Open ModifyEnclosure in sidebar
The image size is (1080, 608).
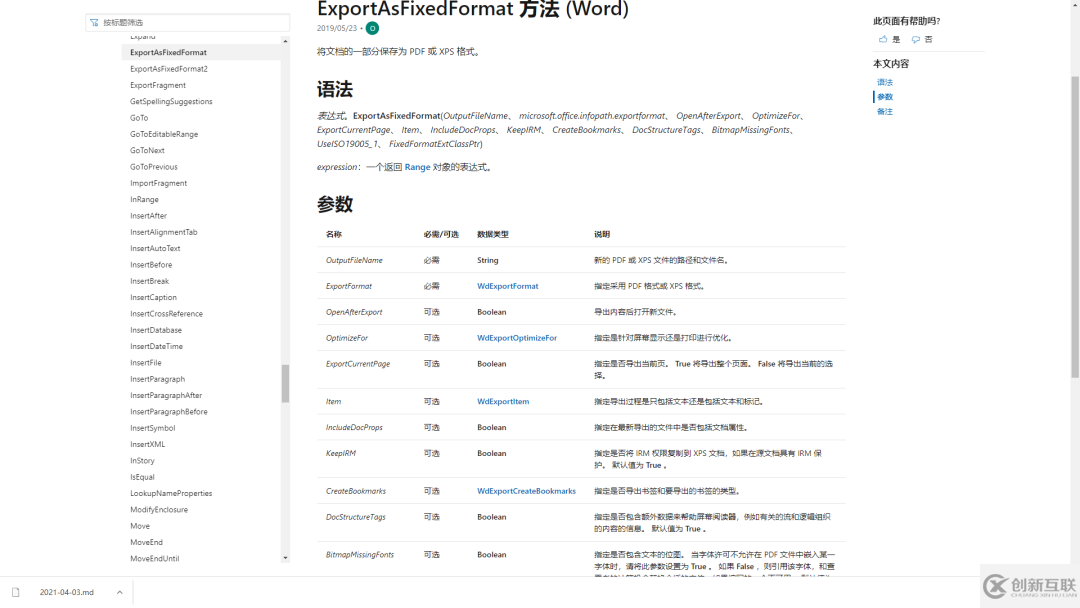tap(158, 510)
